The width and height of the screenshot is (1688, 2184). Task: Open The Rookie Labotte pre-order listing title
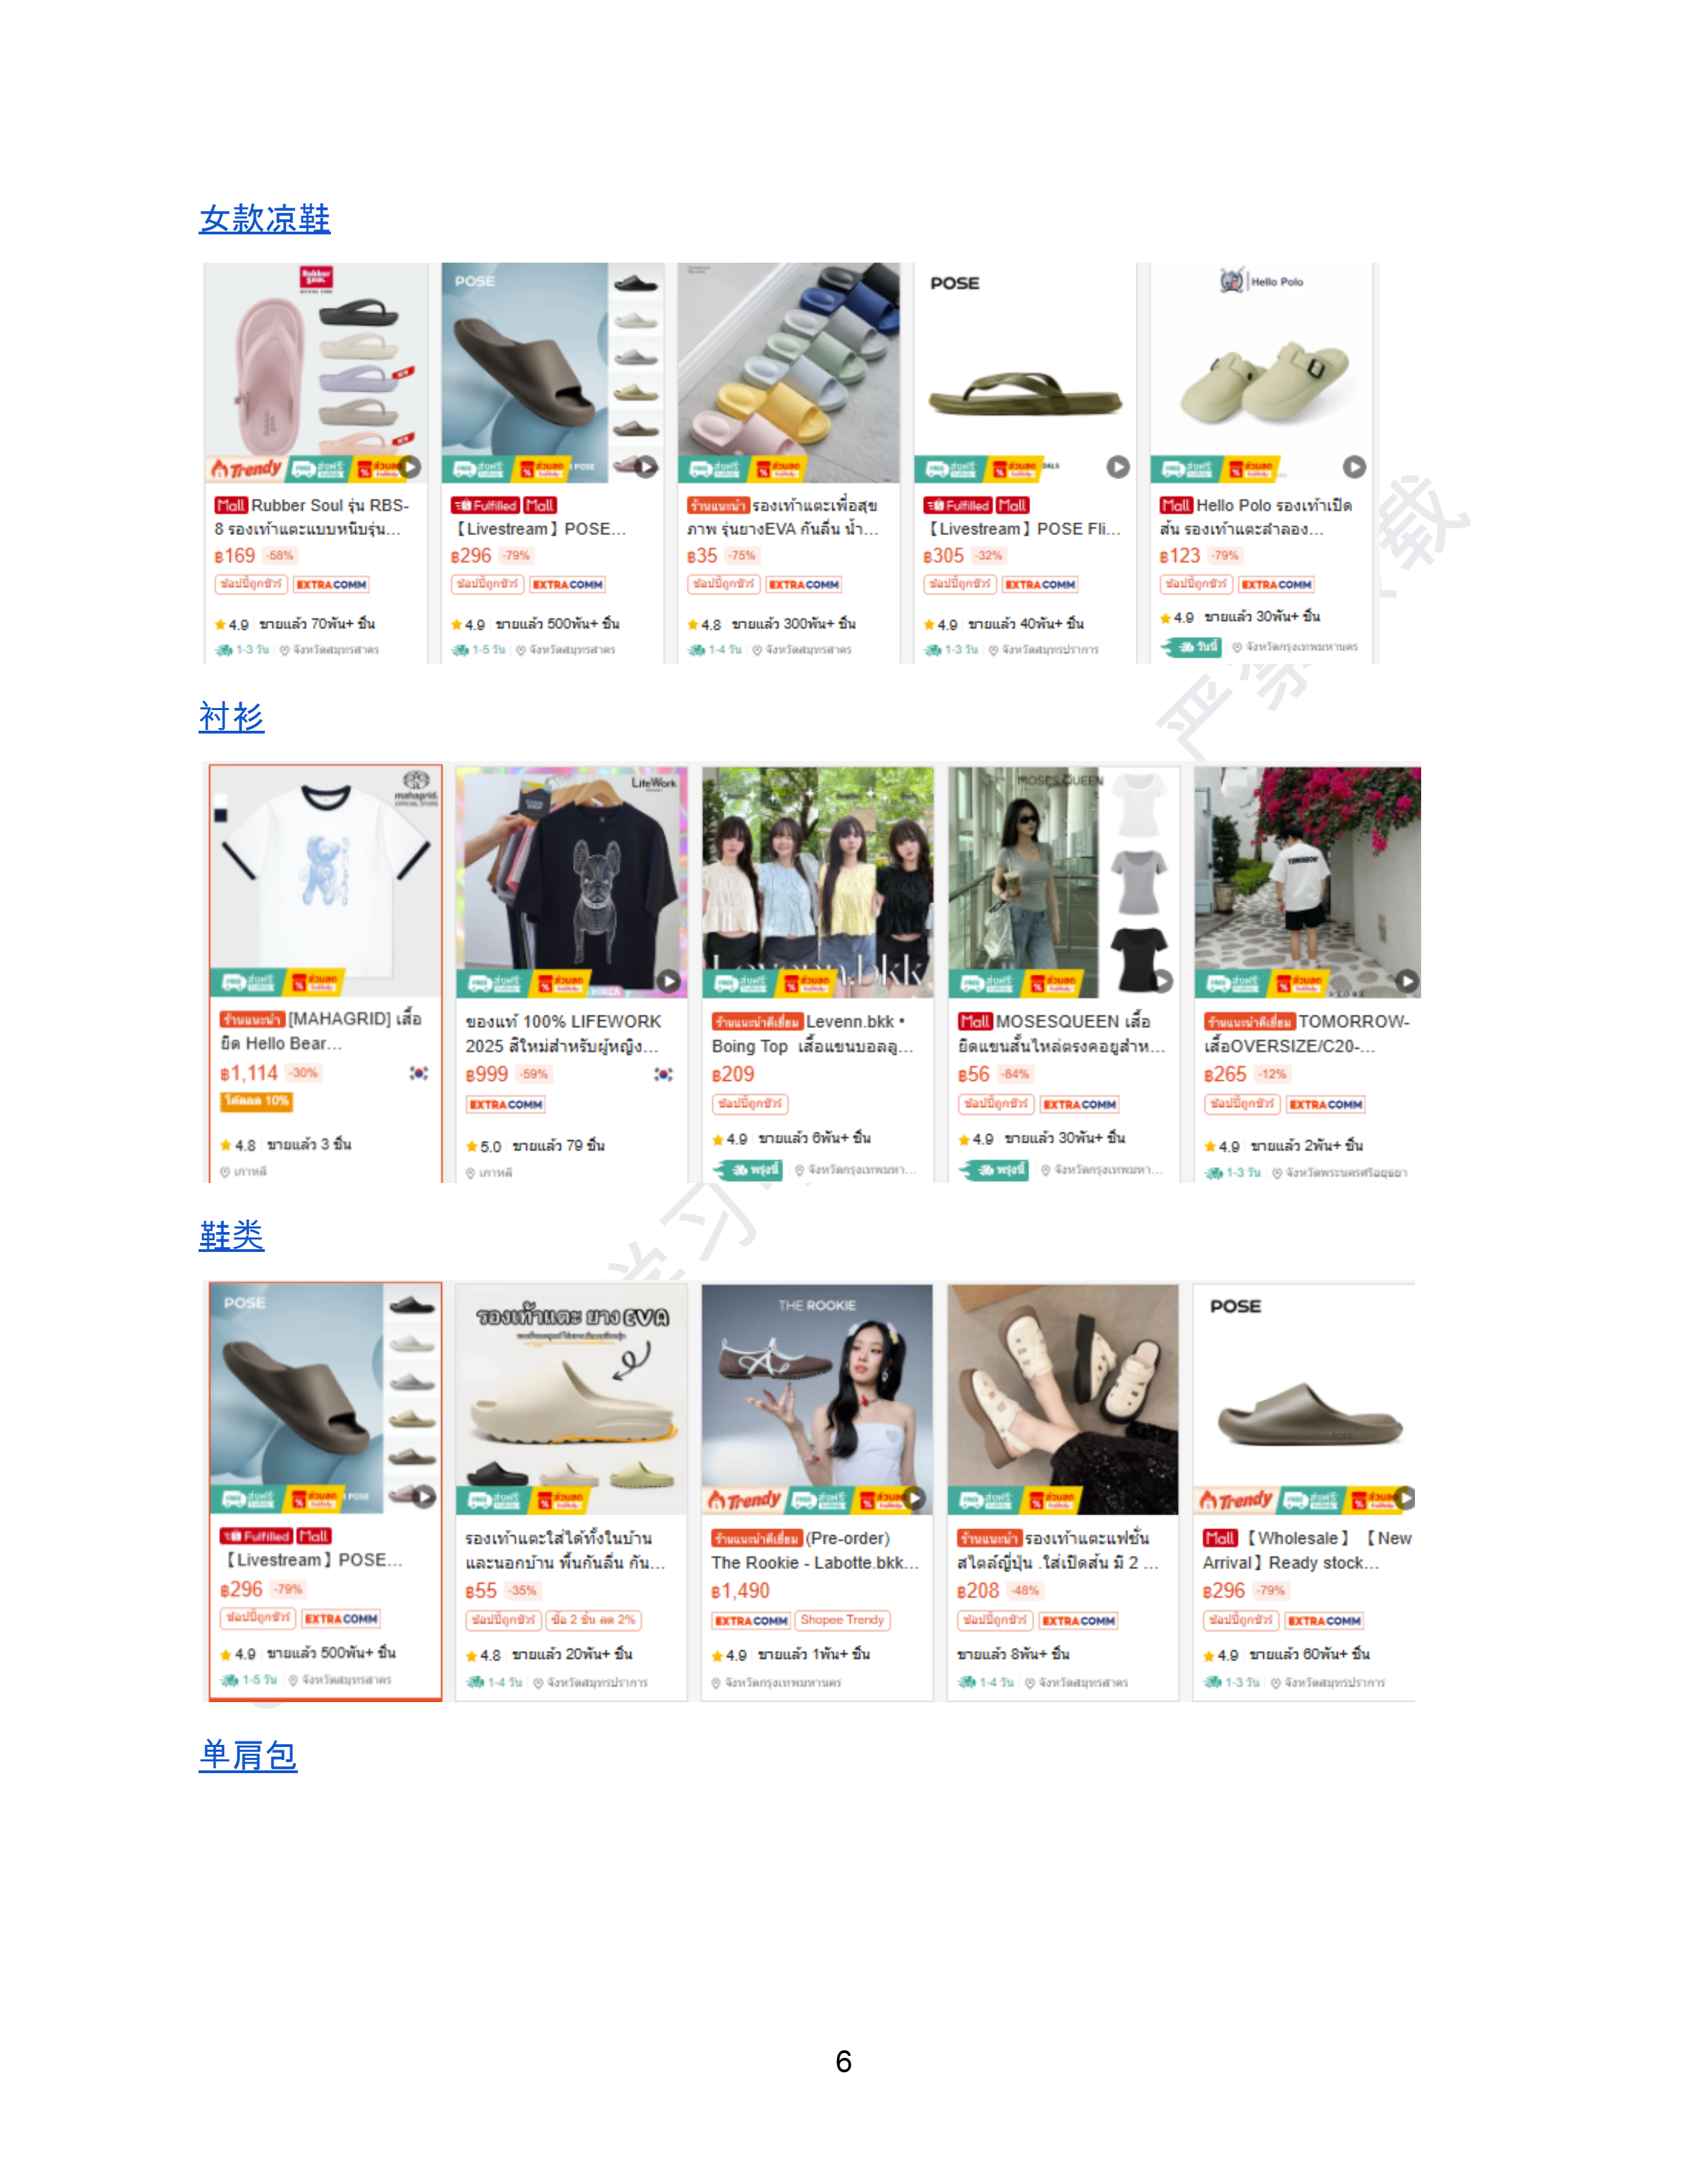tap(814, 1550)
